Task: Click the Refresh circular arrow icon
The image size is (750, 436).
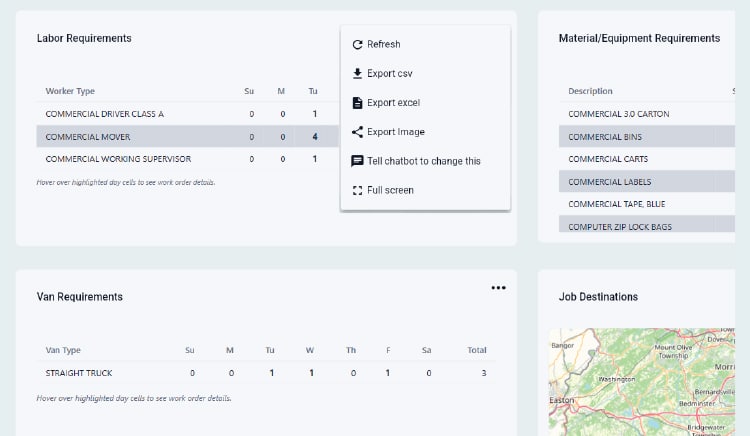Action: point(357,44)
